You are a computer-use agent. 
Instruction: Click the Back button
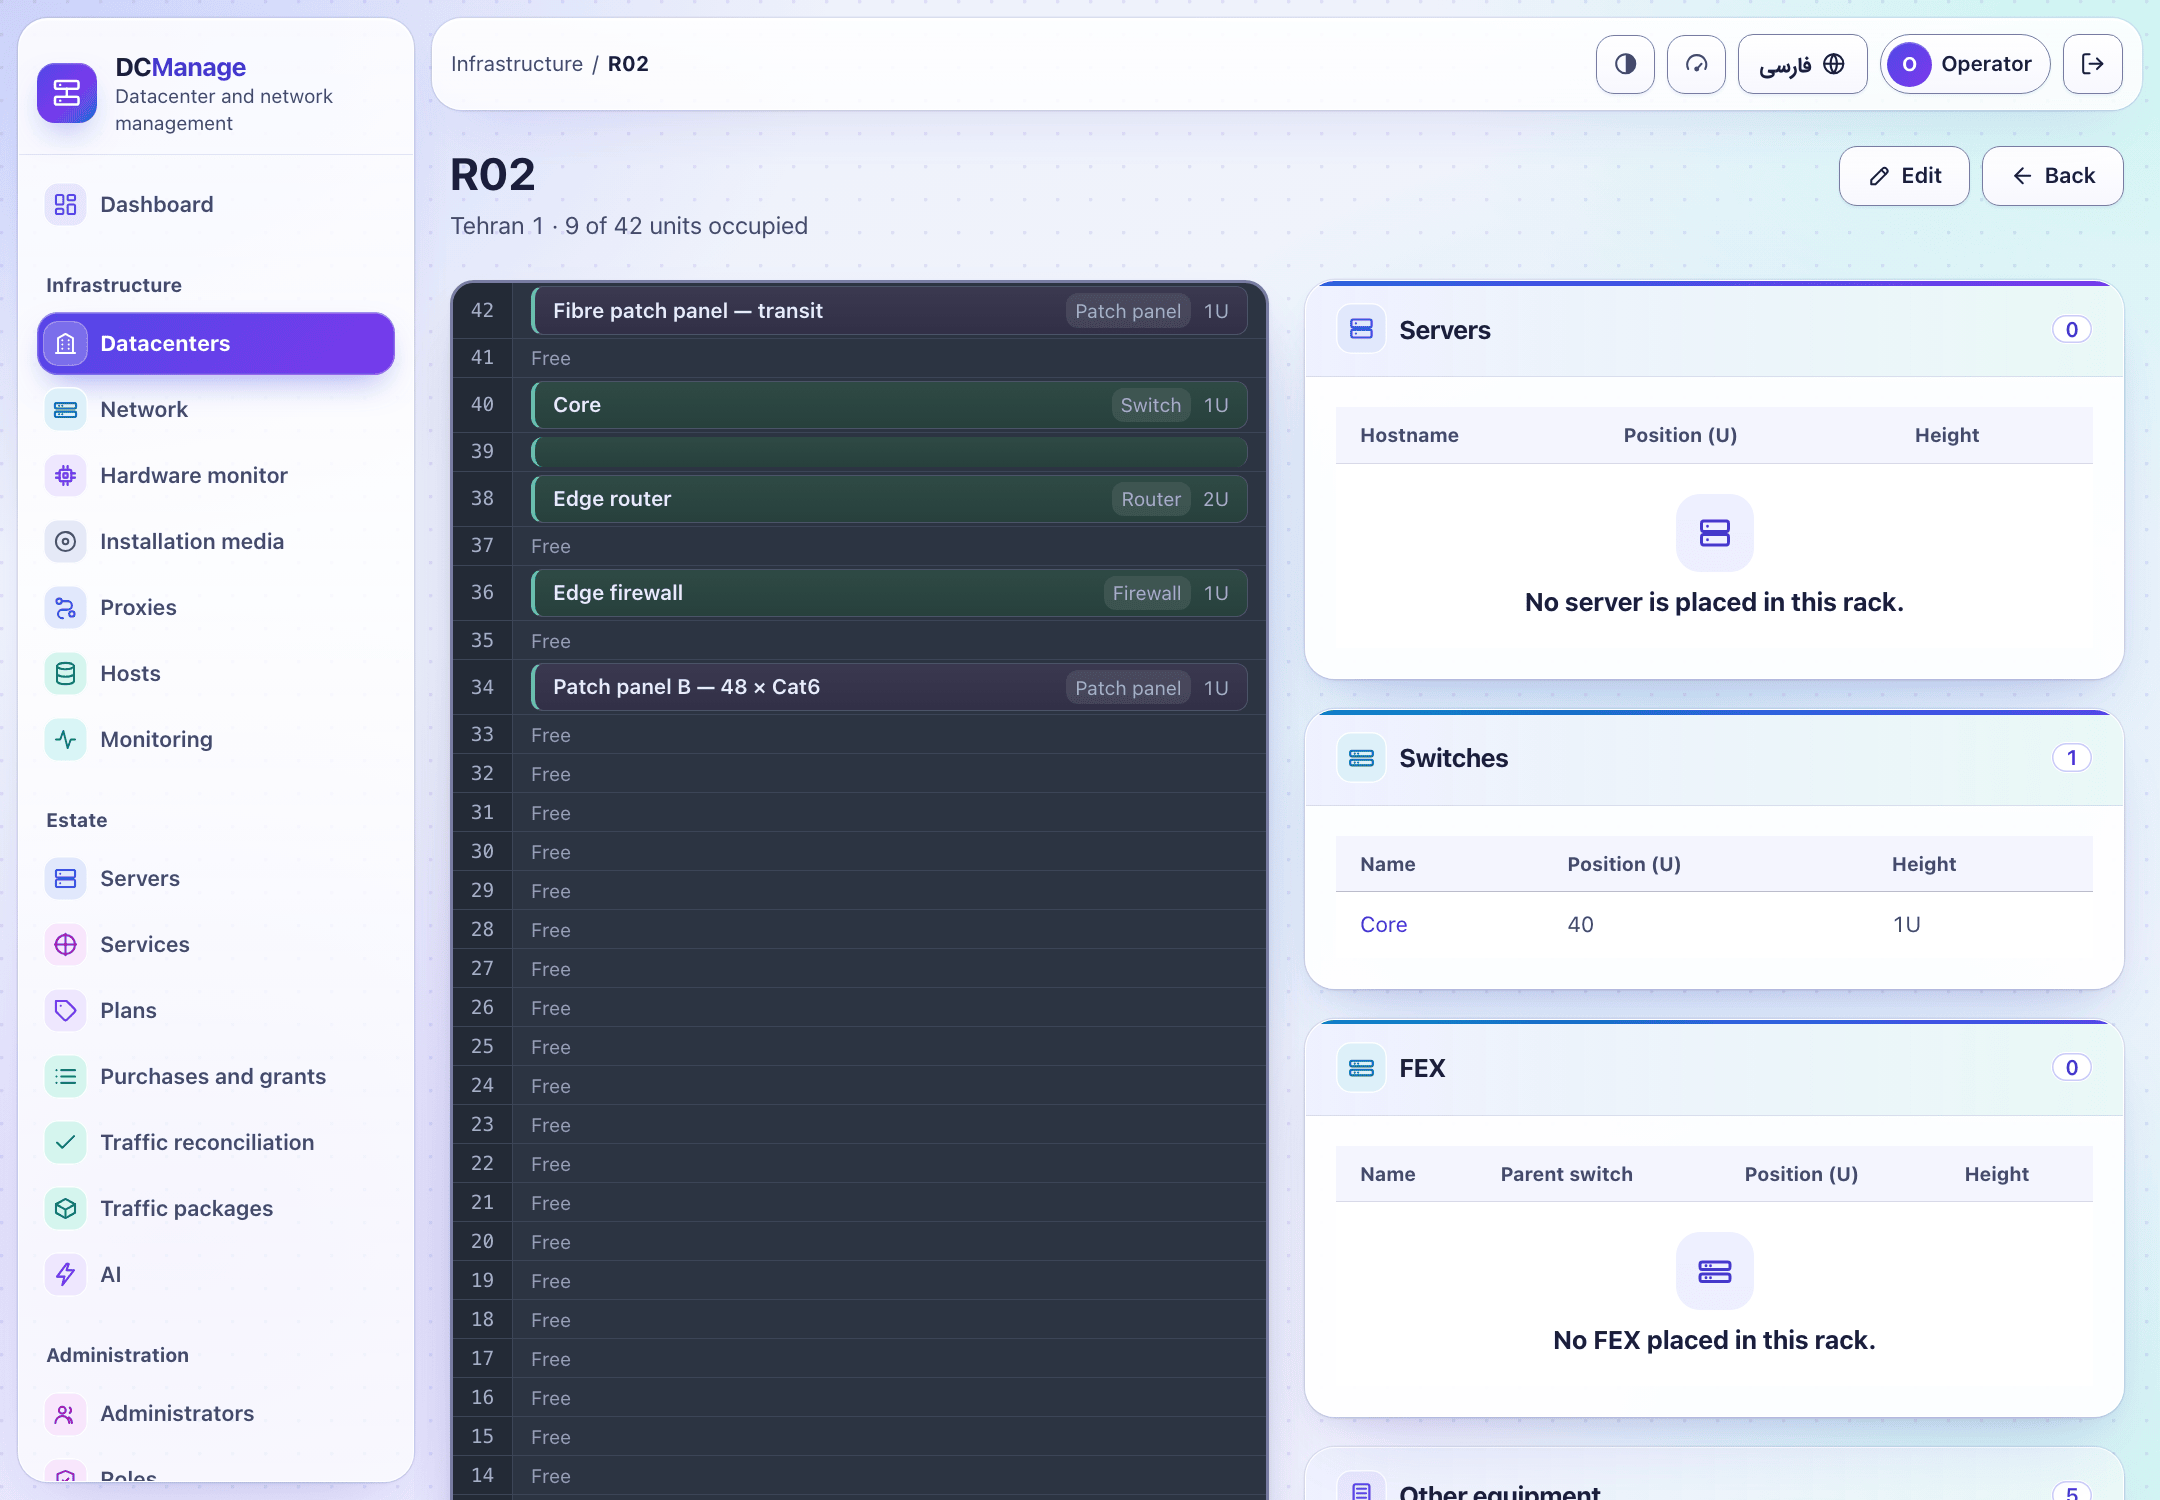tap(2052, 176)
